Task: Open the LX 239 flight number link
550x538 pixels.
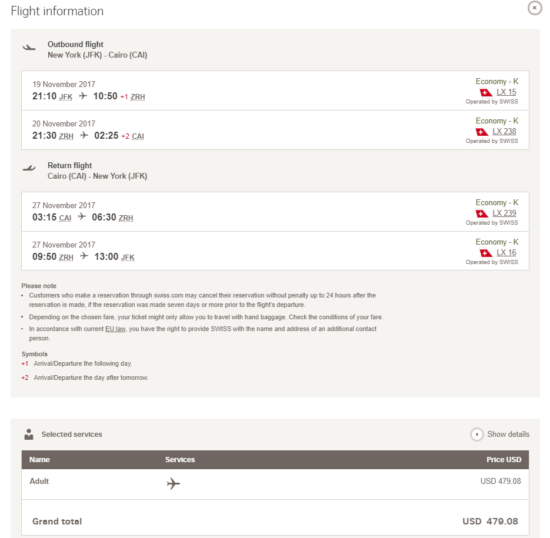Action: click(504, 213)
